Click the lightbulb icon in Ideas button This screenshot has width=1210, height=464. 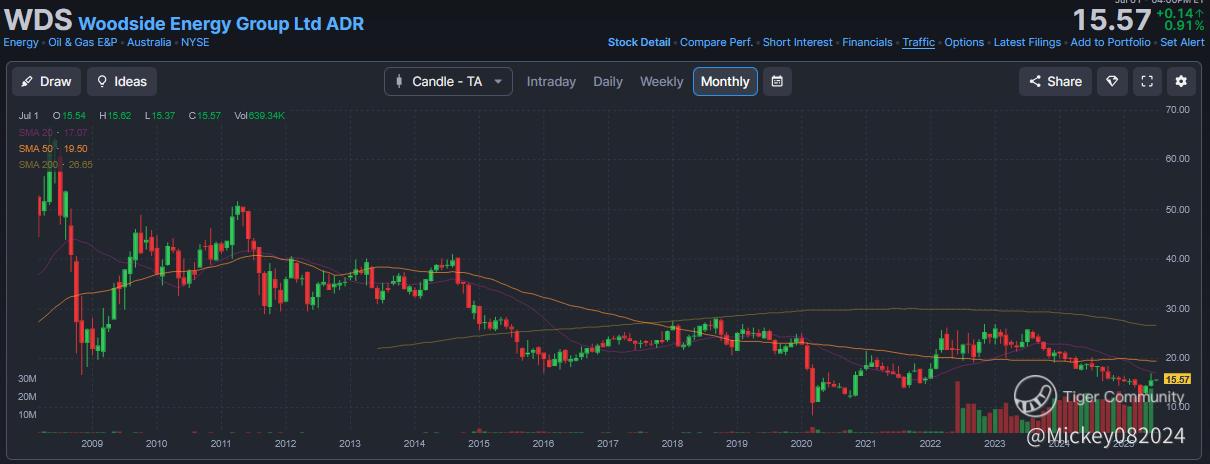coord(102,82)
